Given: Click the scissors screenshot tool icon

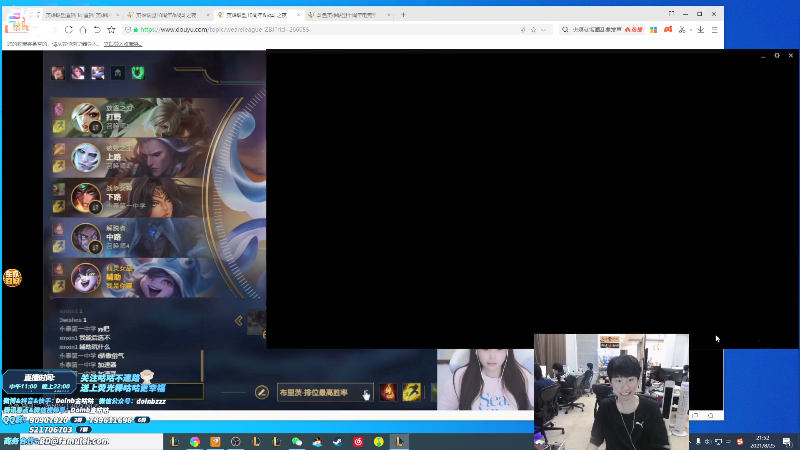Looking at the screenshot, I should point(682,30).
